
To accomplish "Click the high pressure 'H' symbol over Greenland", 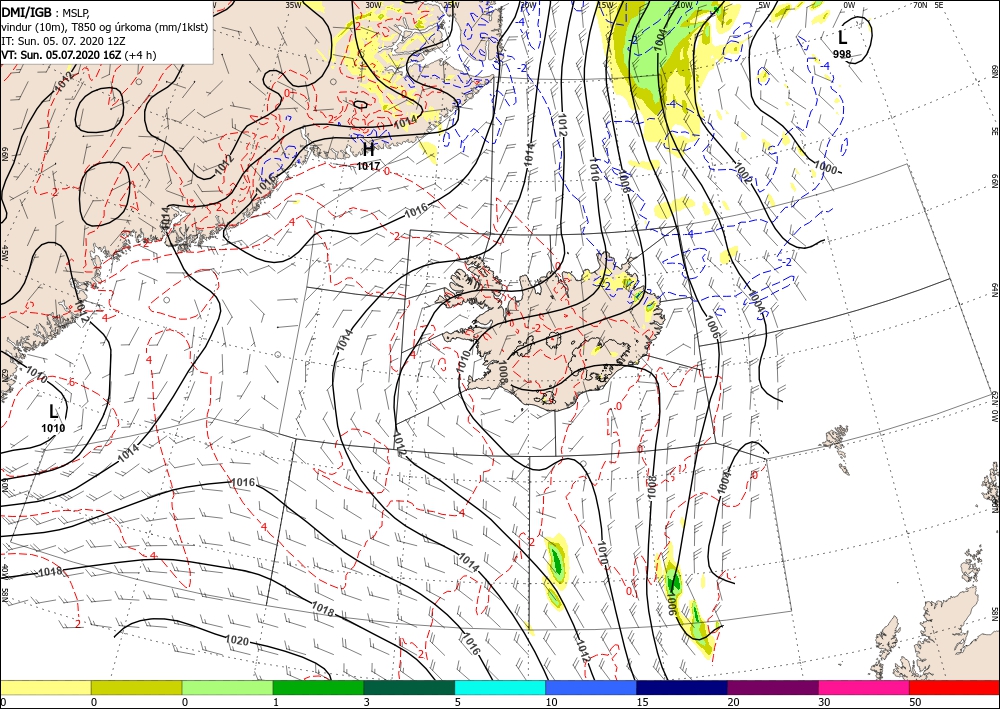I will pyautogui.click(x=368, y=150).
